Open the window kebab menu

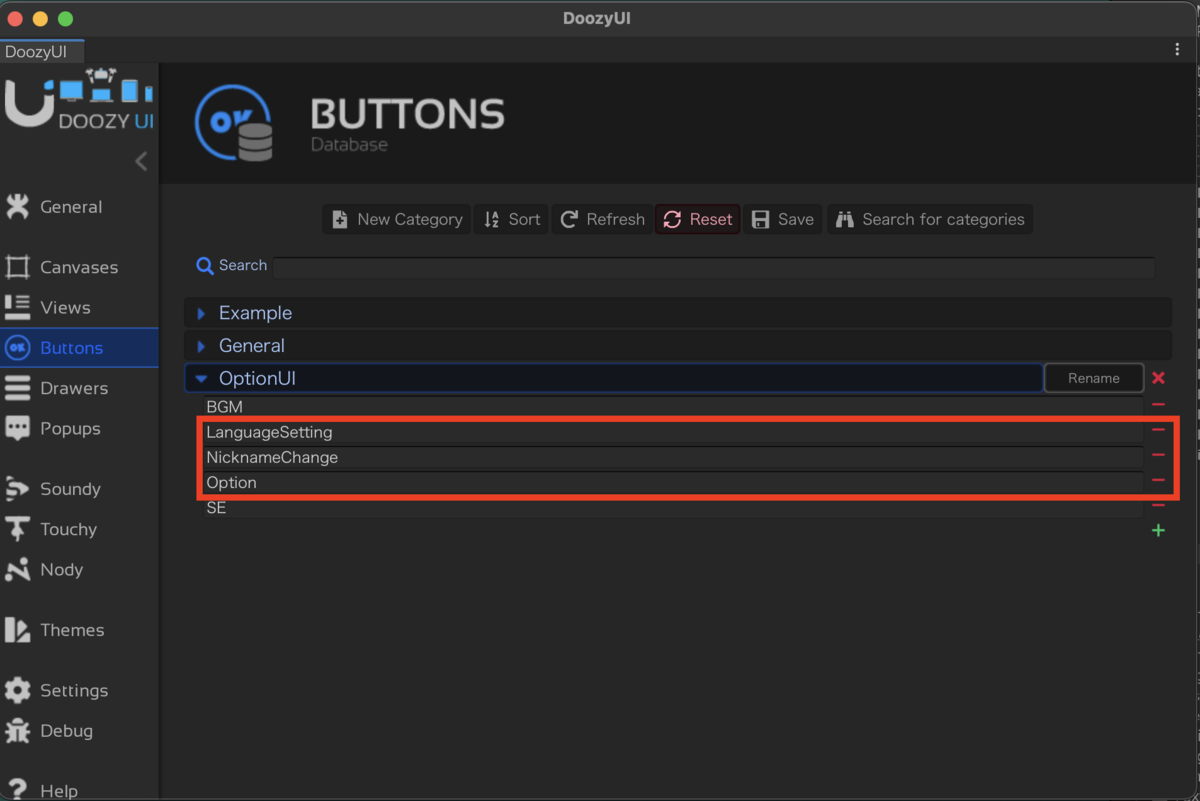click(x=1177, y=49)
